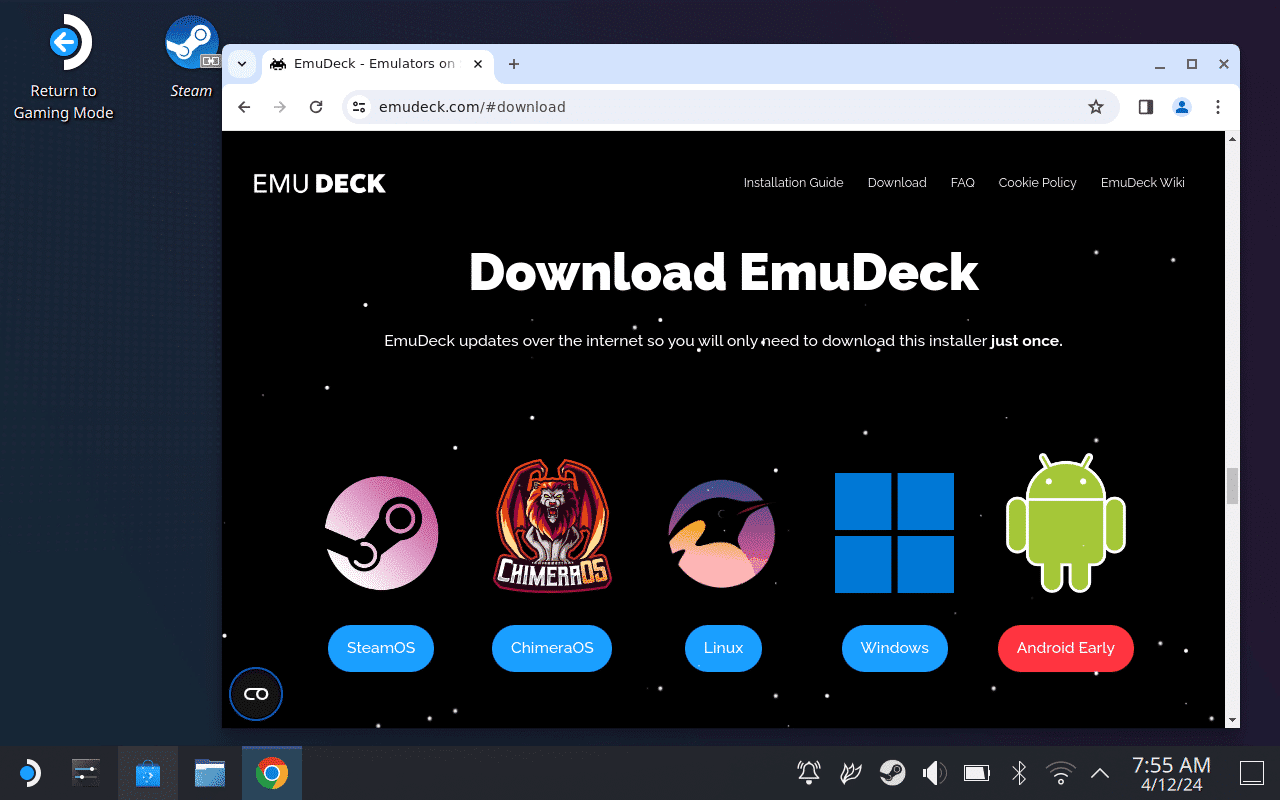Screen dimensions: 1280x800
Task: View site information icon in address bar
Action: [360, 107]
